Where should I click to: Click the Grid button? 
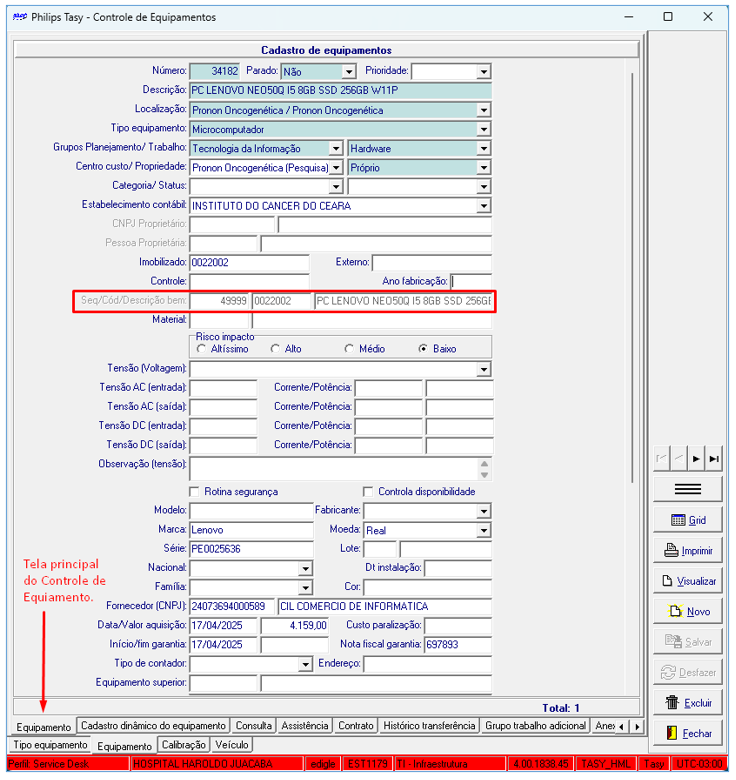click(688, 520)
